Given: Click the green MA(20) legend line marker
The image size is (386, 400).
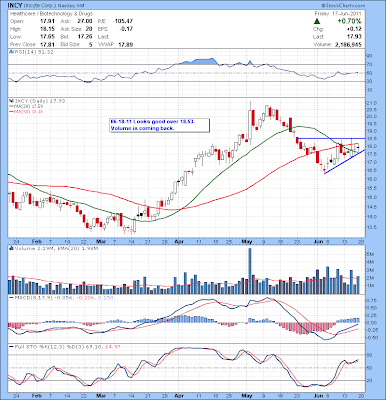Looking at the screenshot, I should [x=10, y=106].
